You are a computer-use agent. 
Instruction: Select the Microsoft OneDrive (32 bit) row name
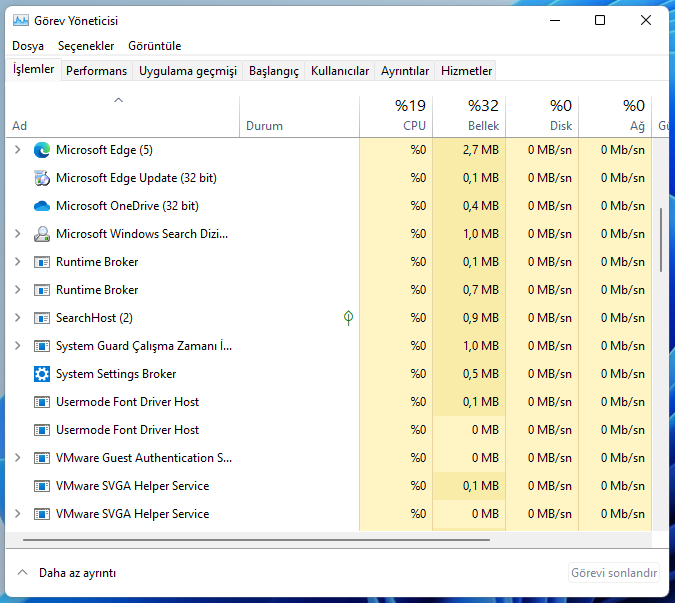(x=127, y=206)
